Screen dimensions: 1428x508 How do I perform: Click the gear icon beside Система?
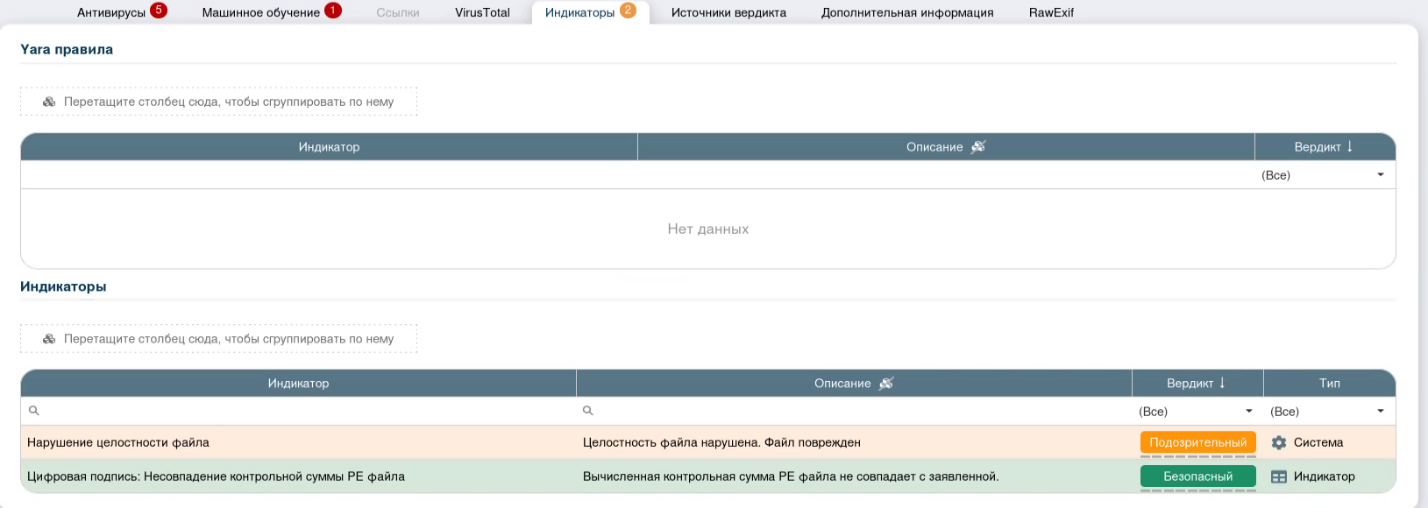coord(1278,442)
